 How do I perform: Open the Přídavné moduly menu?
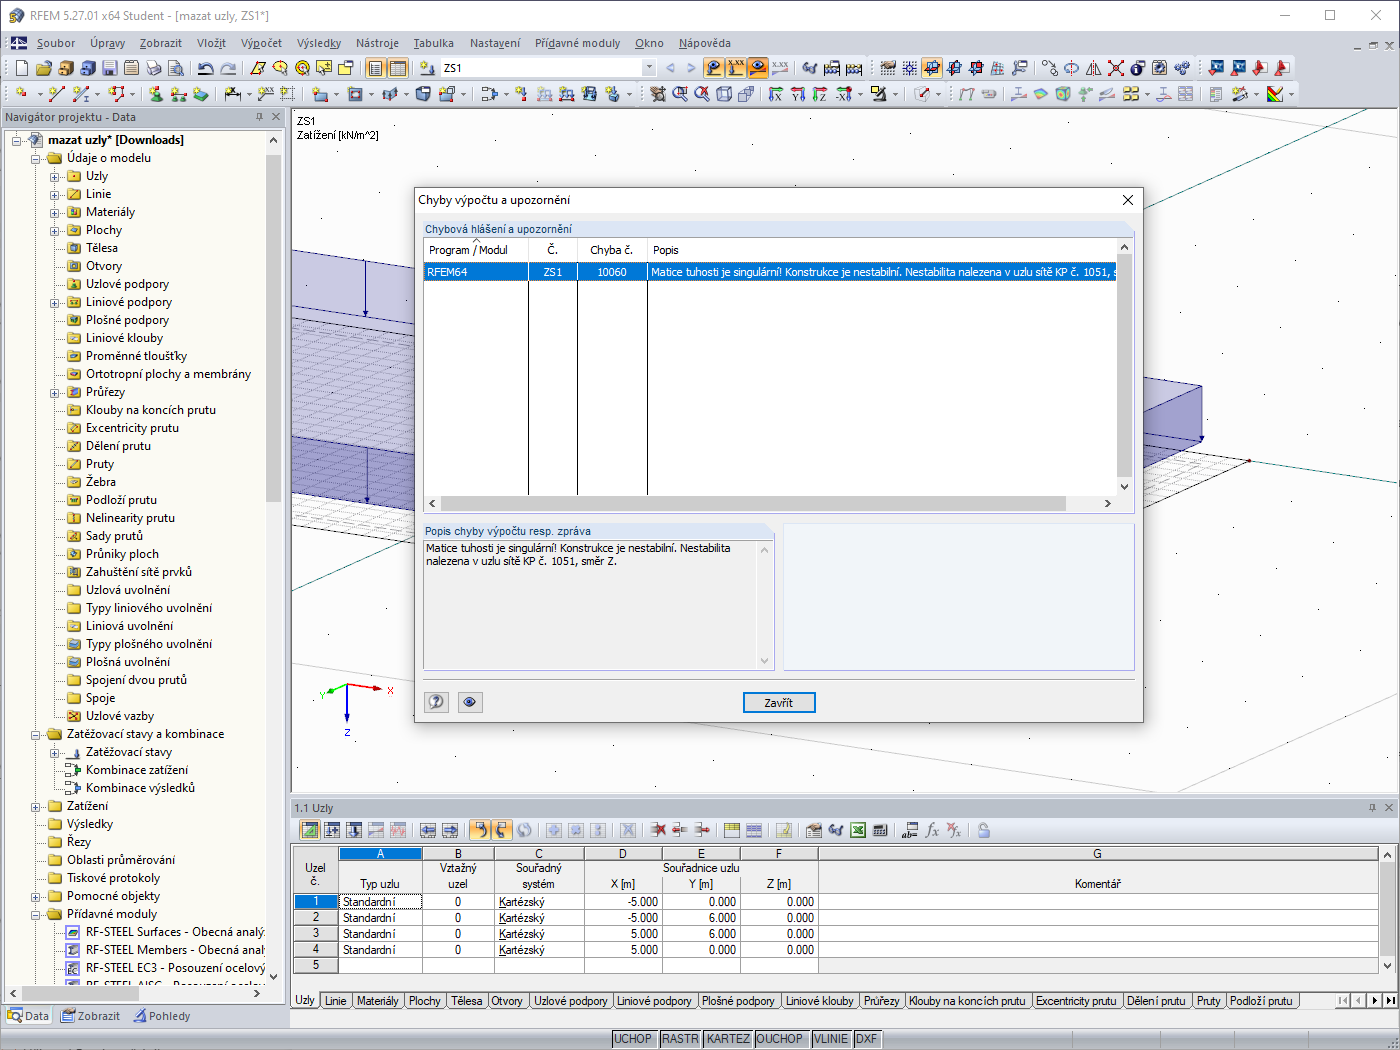pos(577,43)
